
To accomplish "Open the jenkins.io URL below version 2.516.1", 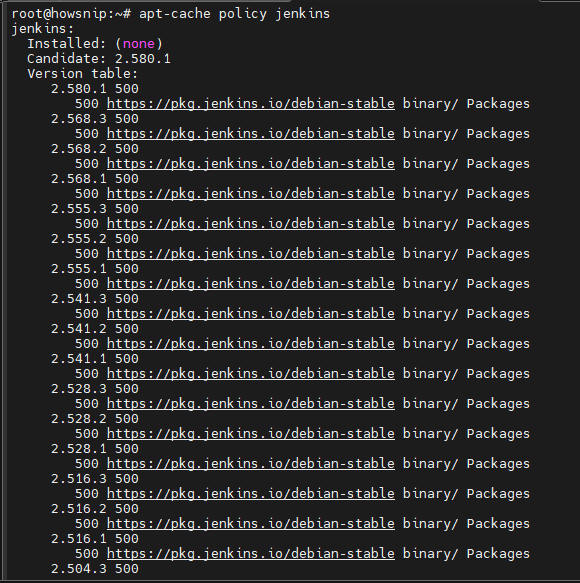I will [x=251, y=554].
